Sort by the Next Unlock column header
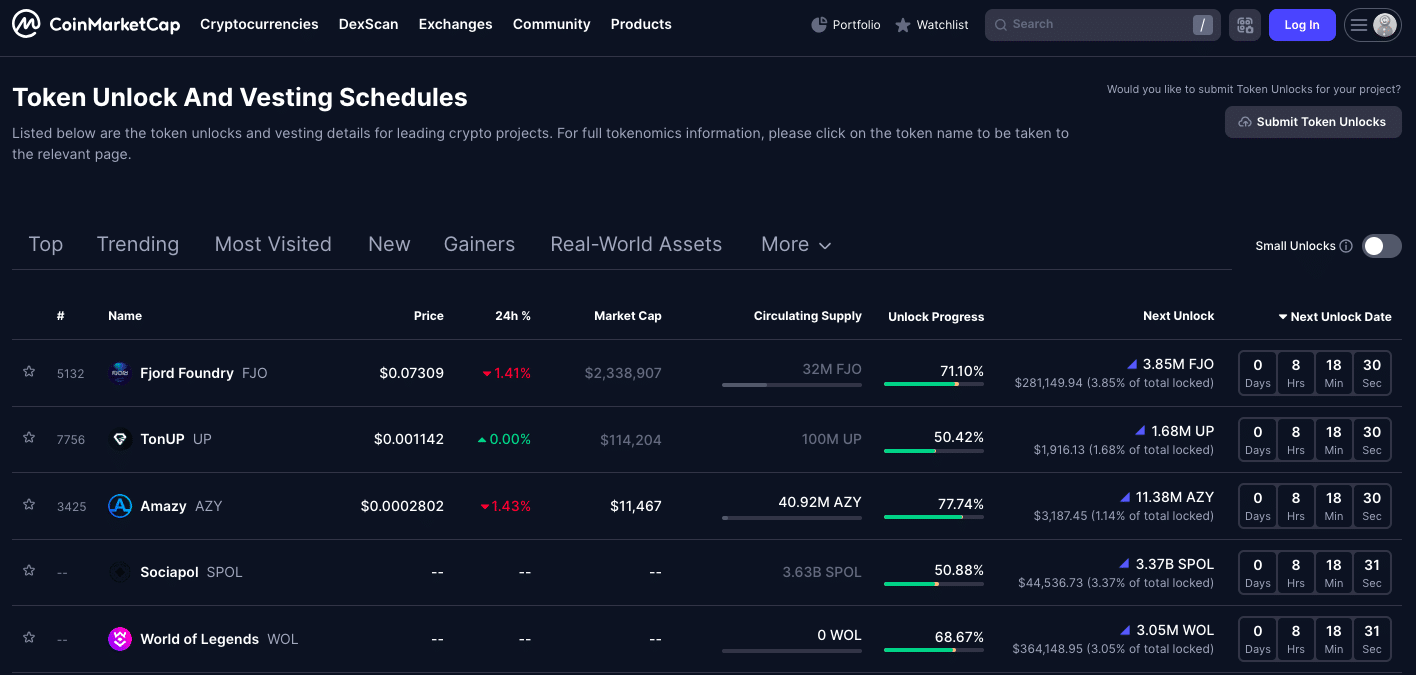Screen dimensions: 1416x675 [x=1178, y=316]
